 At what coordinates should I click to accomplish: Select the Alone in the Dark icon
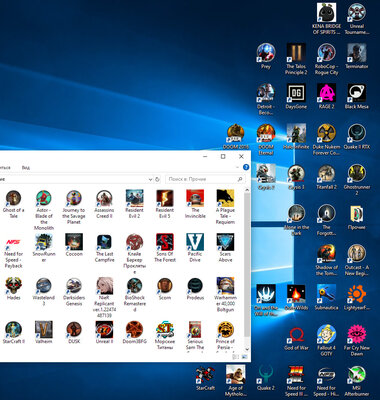click(296, 220)
